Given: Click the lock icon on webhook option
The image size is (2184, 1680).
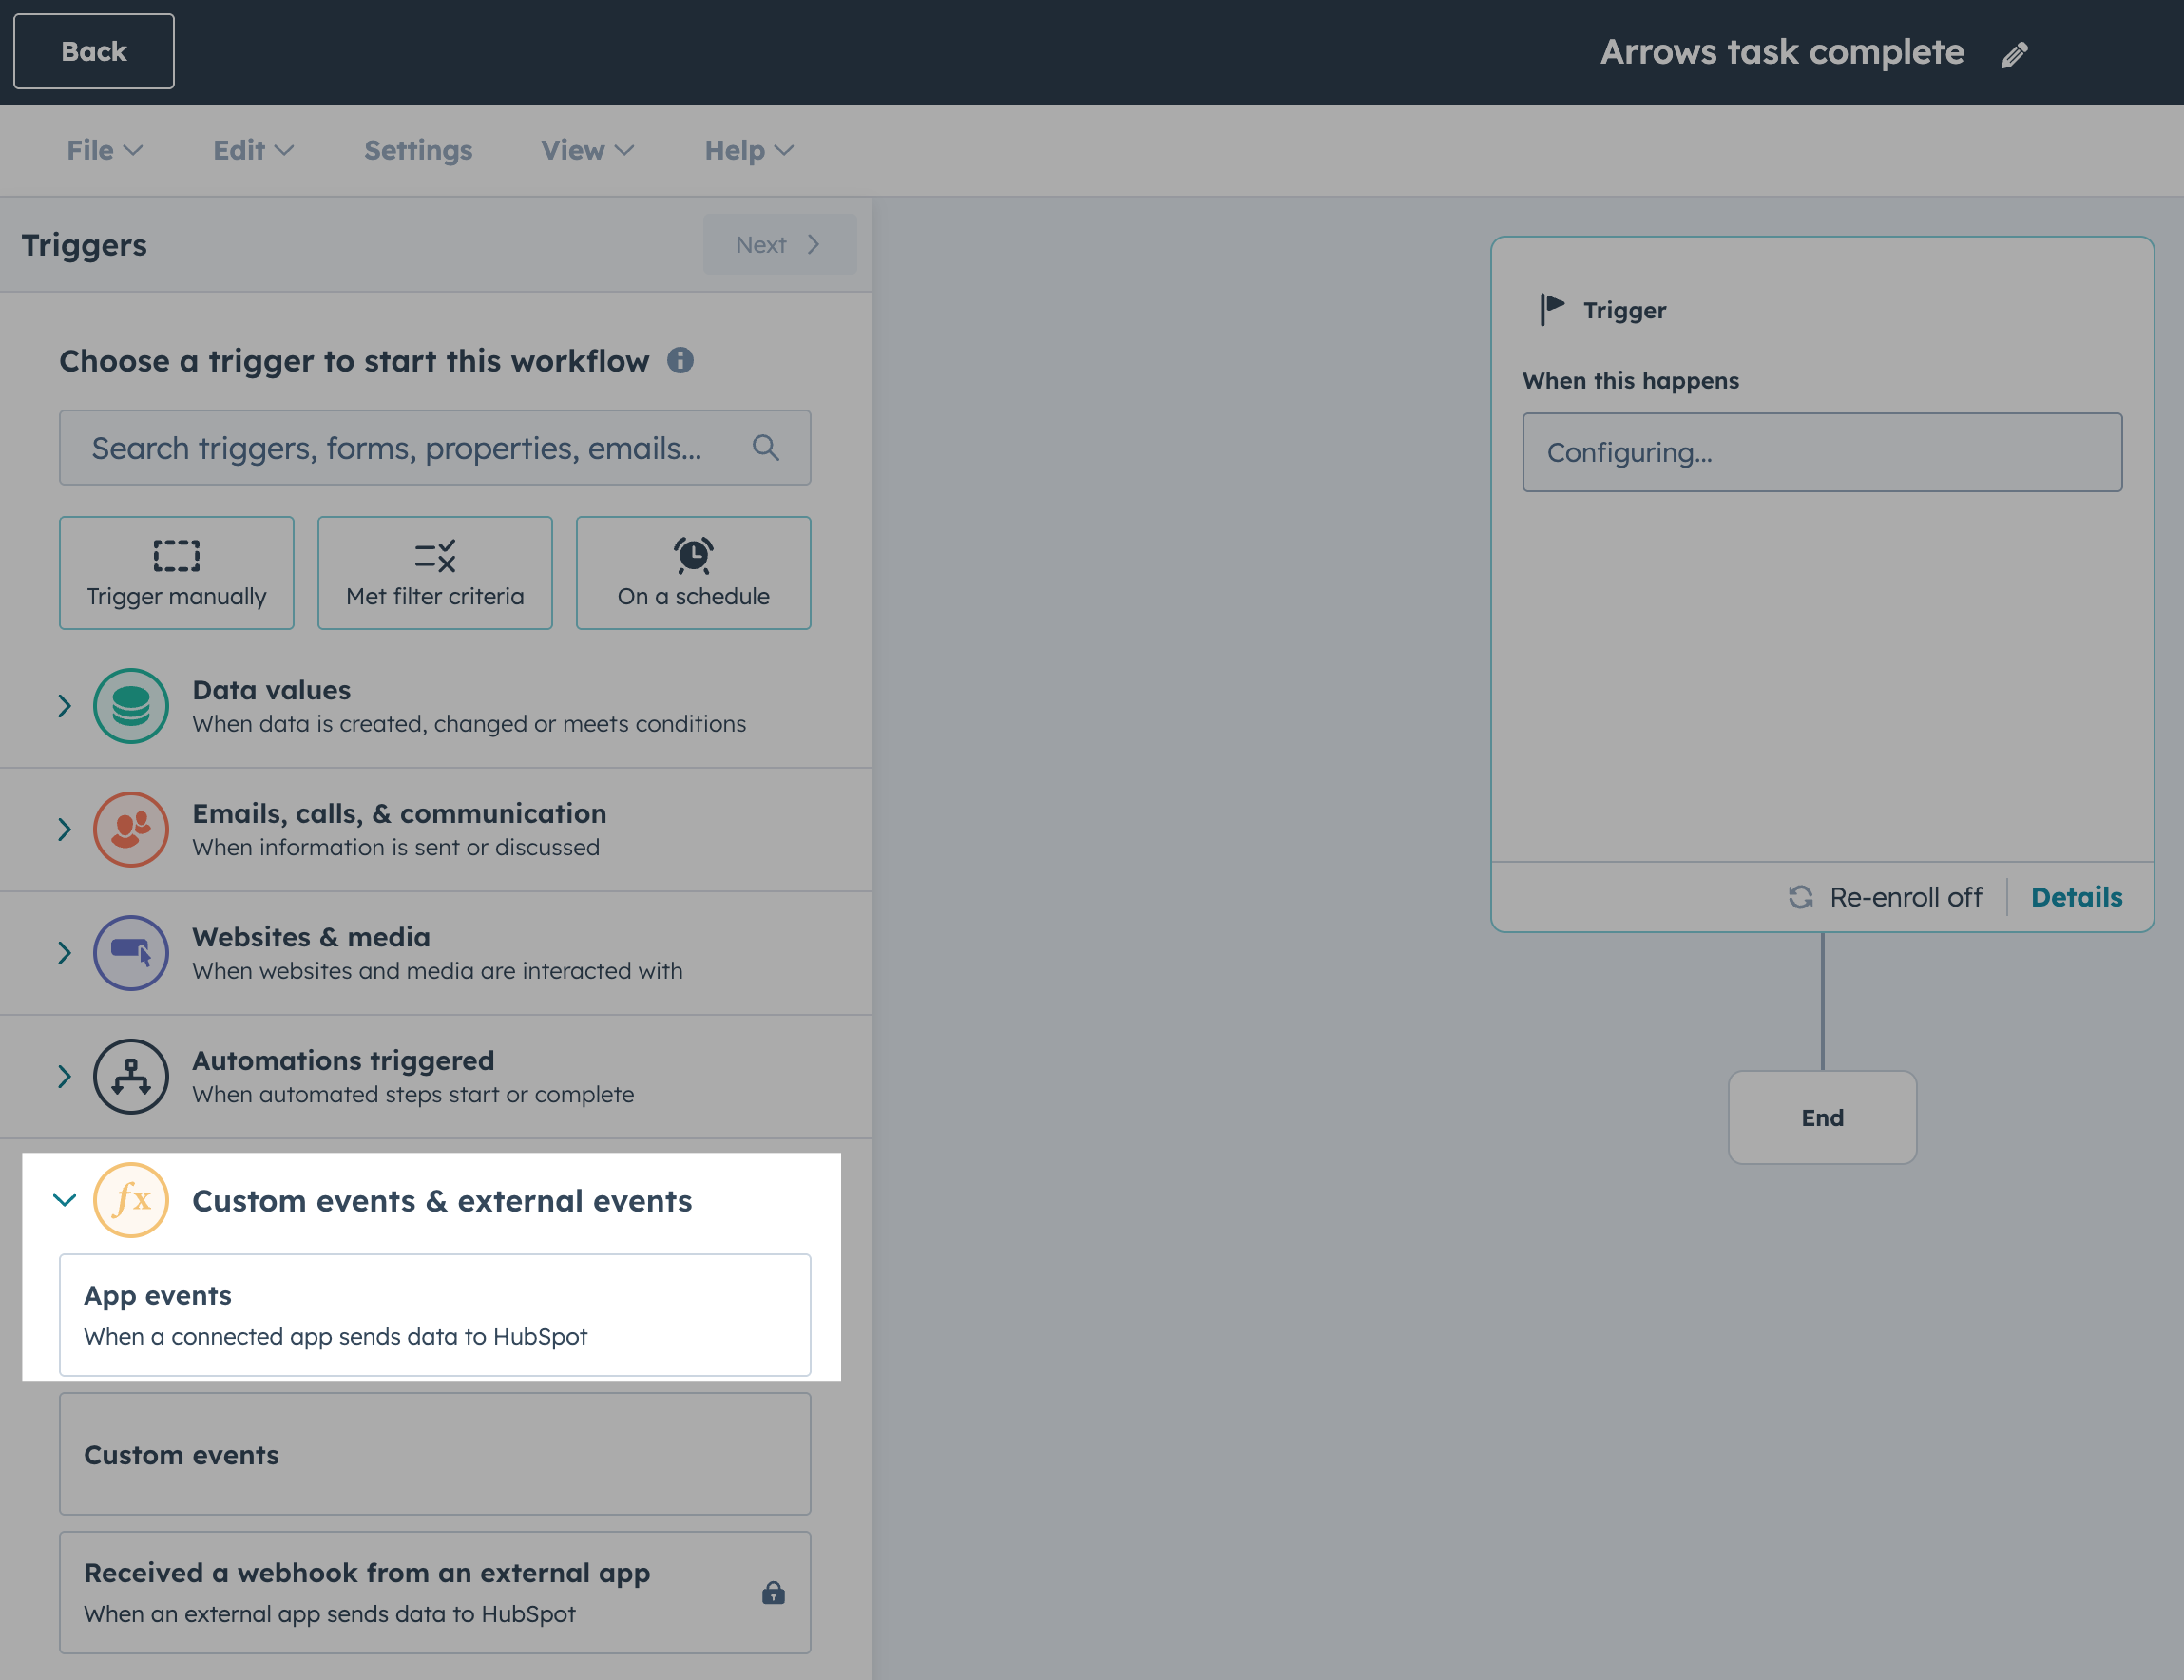Looking at the screenshot, I should point(773,1593).
